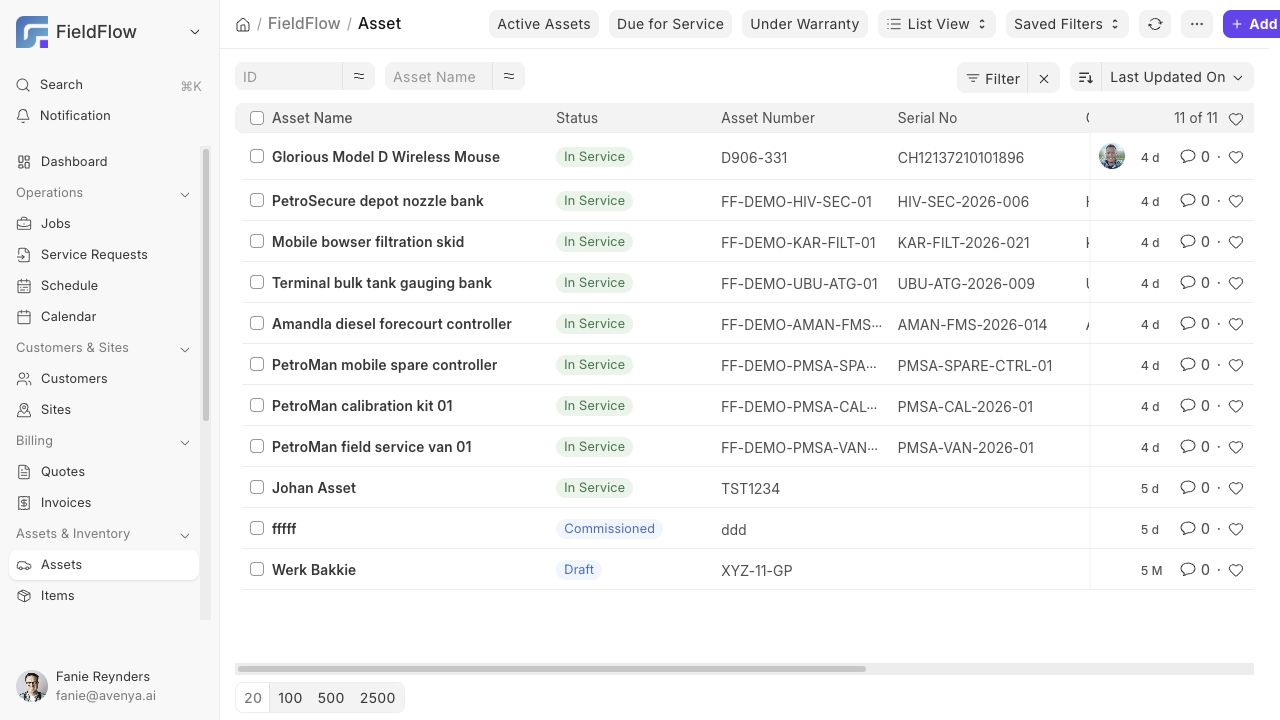Open Items in the sidebar
The width and height of the screenshot is (1280, 720).
click(104, 596)
